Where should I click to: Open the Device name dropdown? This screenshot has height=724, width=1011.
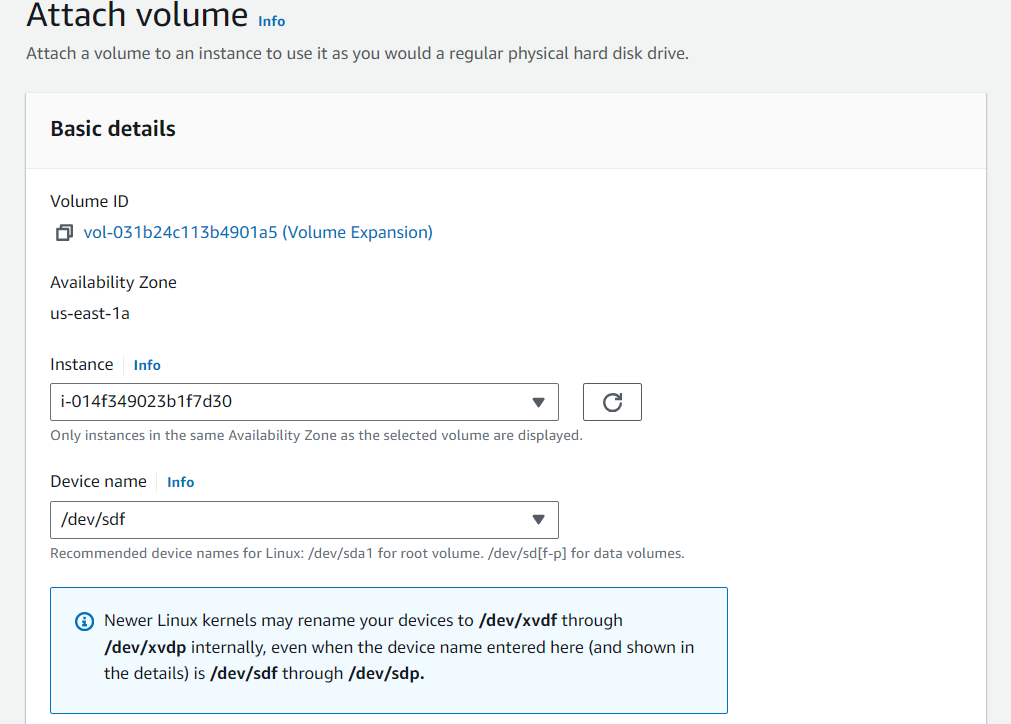click(x=304, y=520)
